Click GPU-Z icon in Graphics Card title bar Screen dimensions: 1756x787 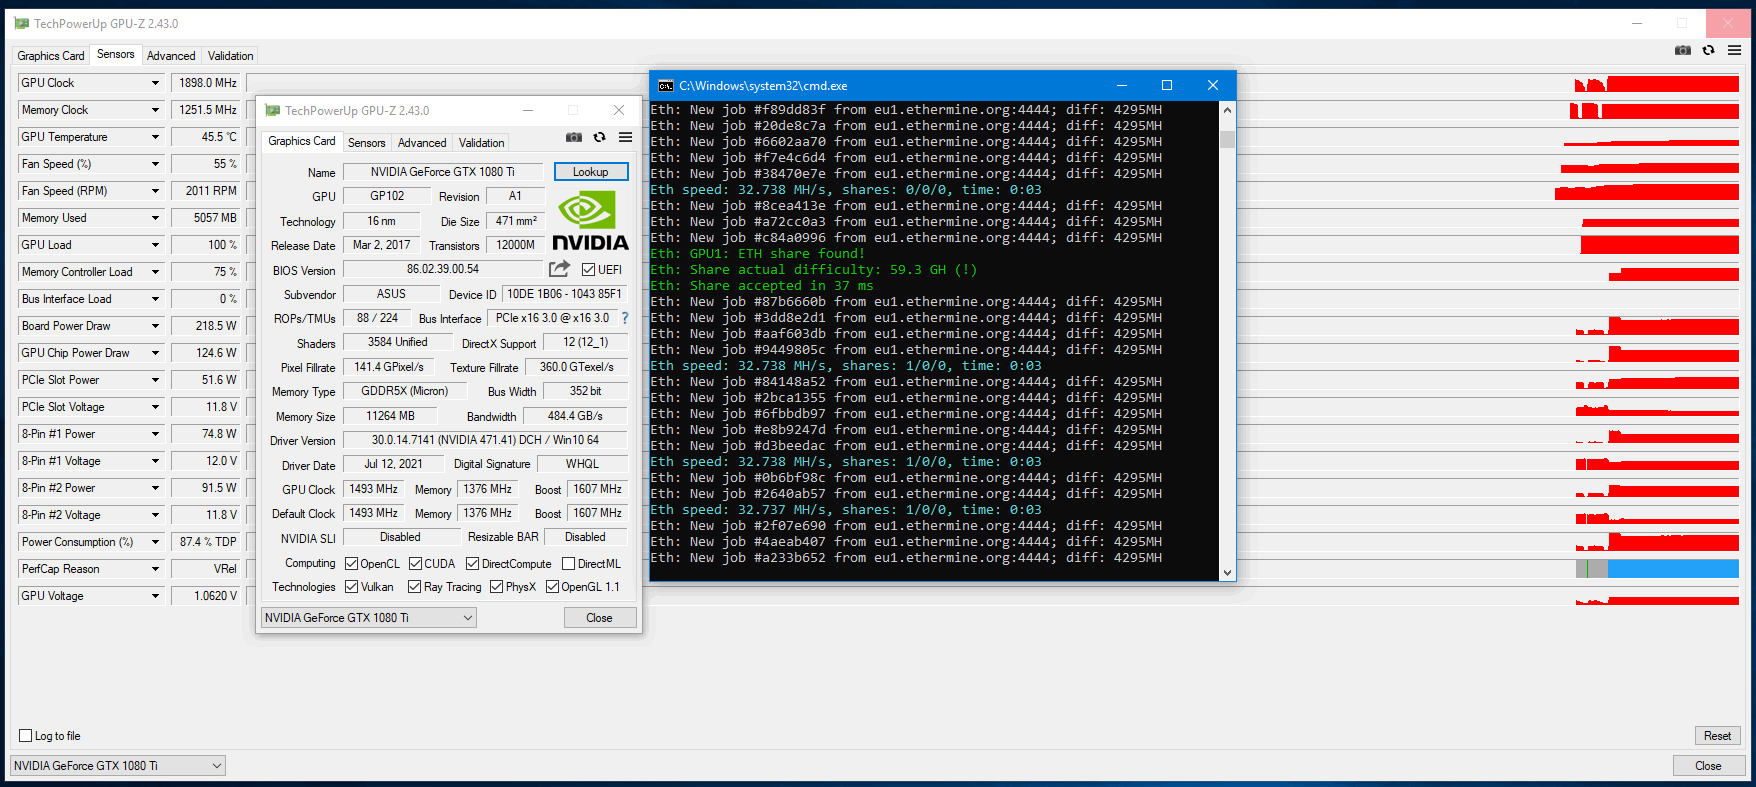tap(272, 111)
